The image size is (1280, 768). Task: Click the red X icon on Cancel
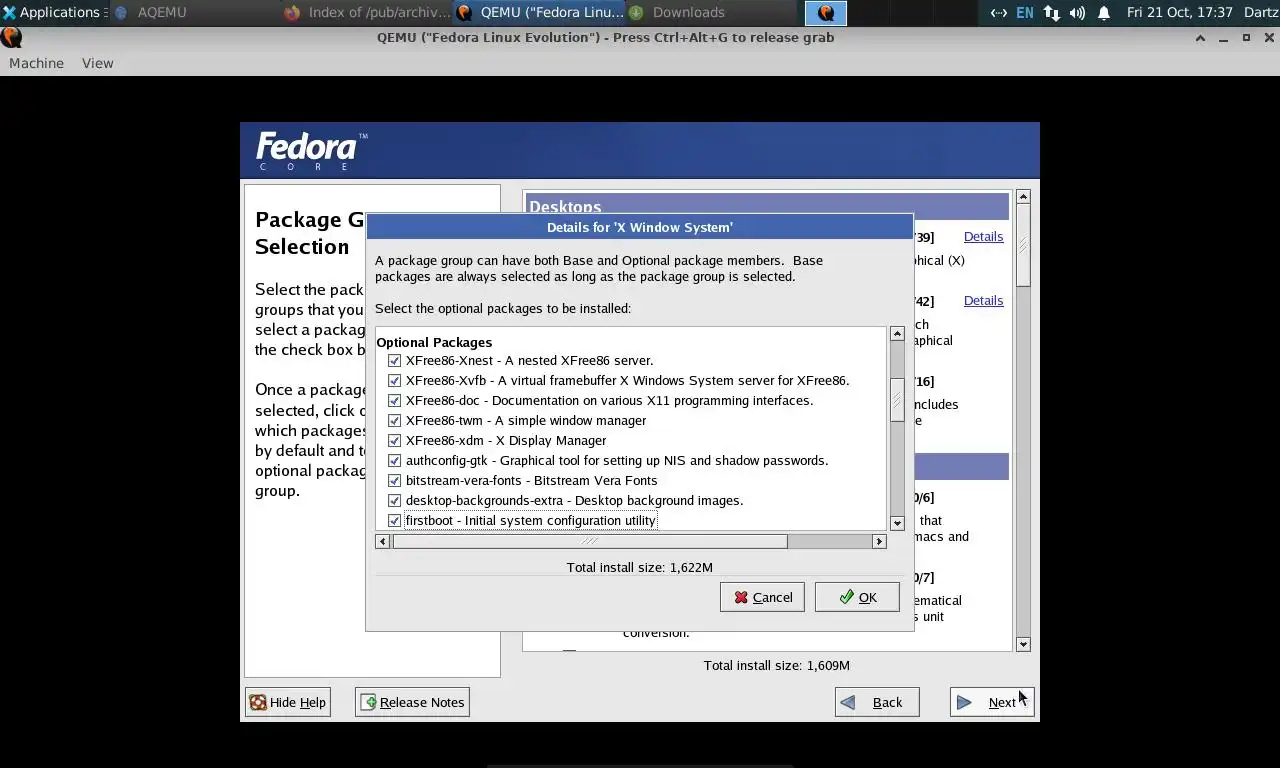[x=741, y=597]
